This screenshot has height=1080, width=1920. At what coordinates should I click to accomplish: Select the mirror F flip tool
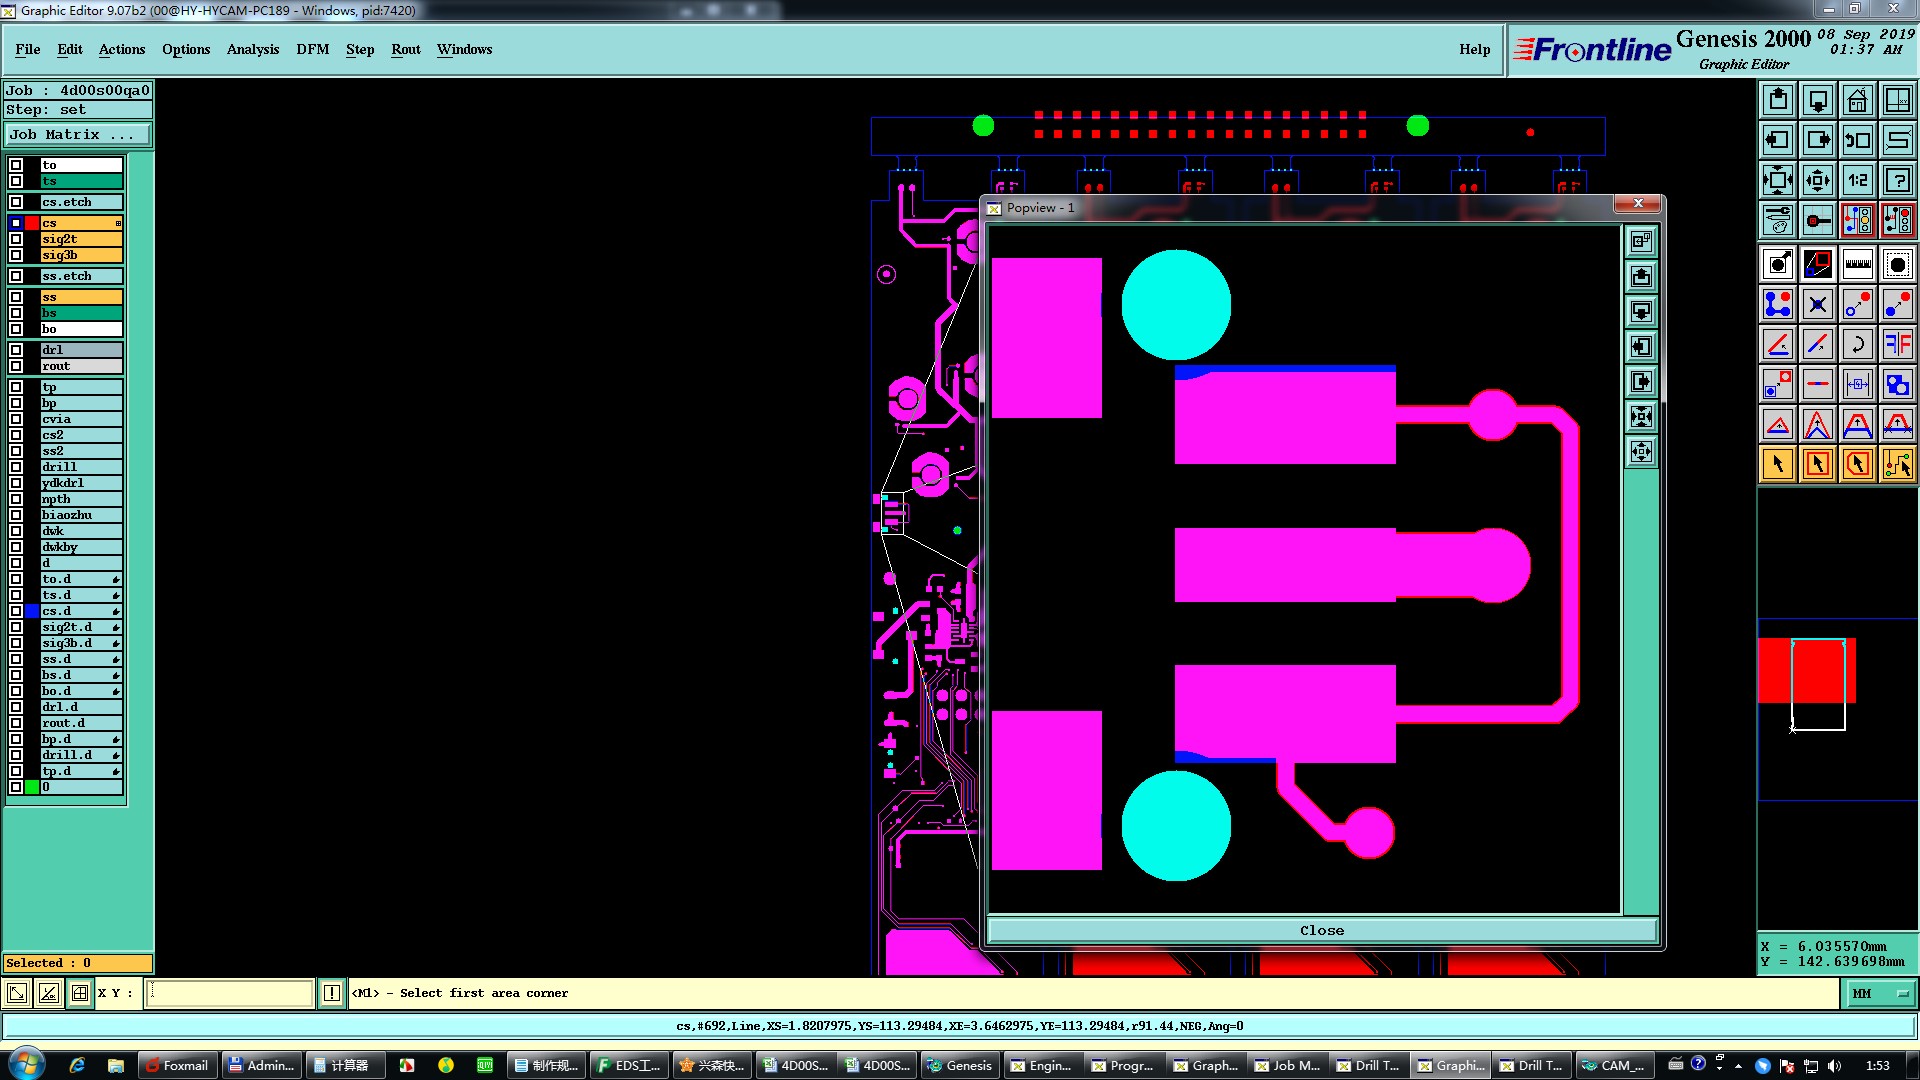point(1897,344)
